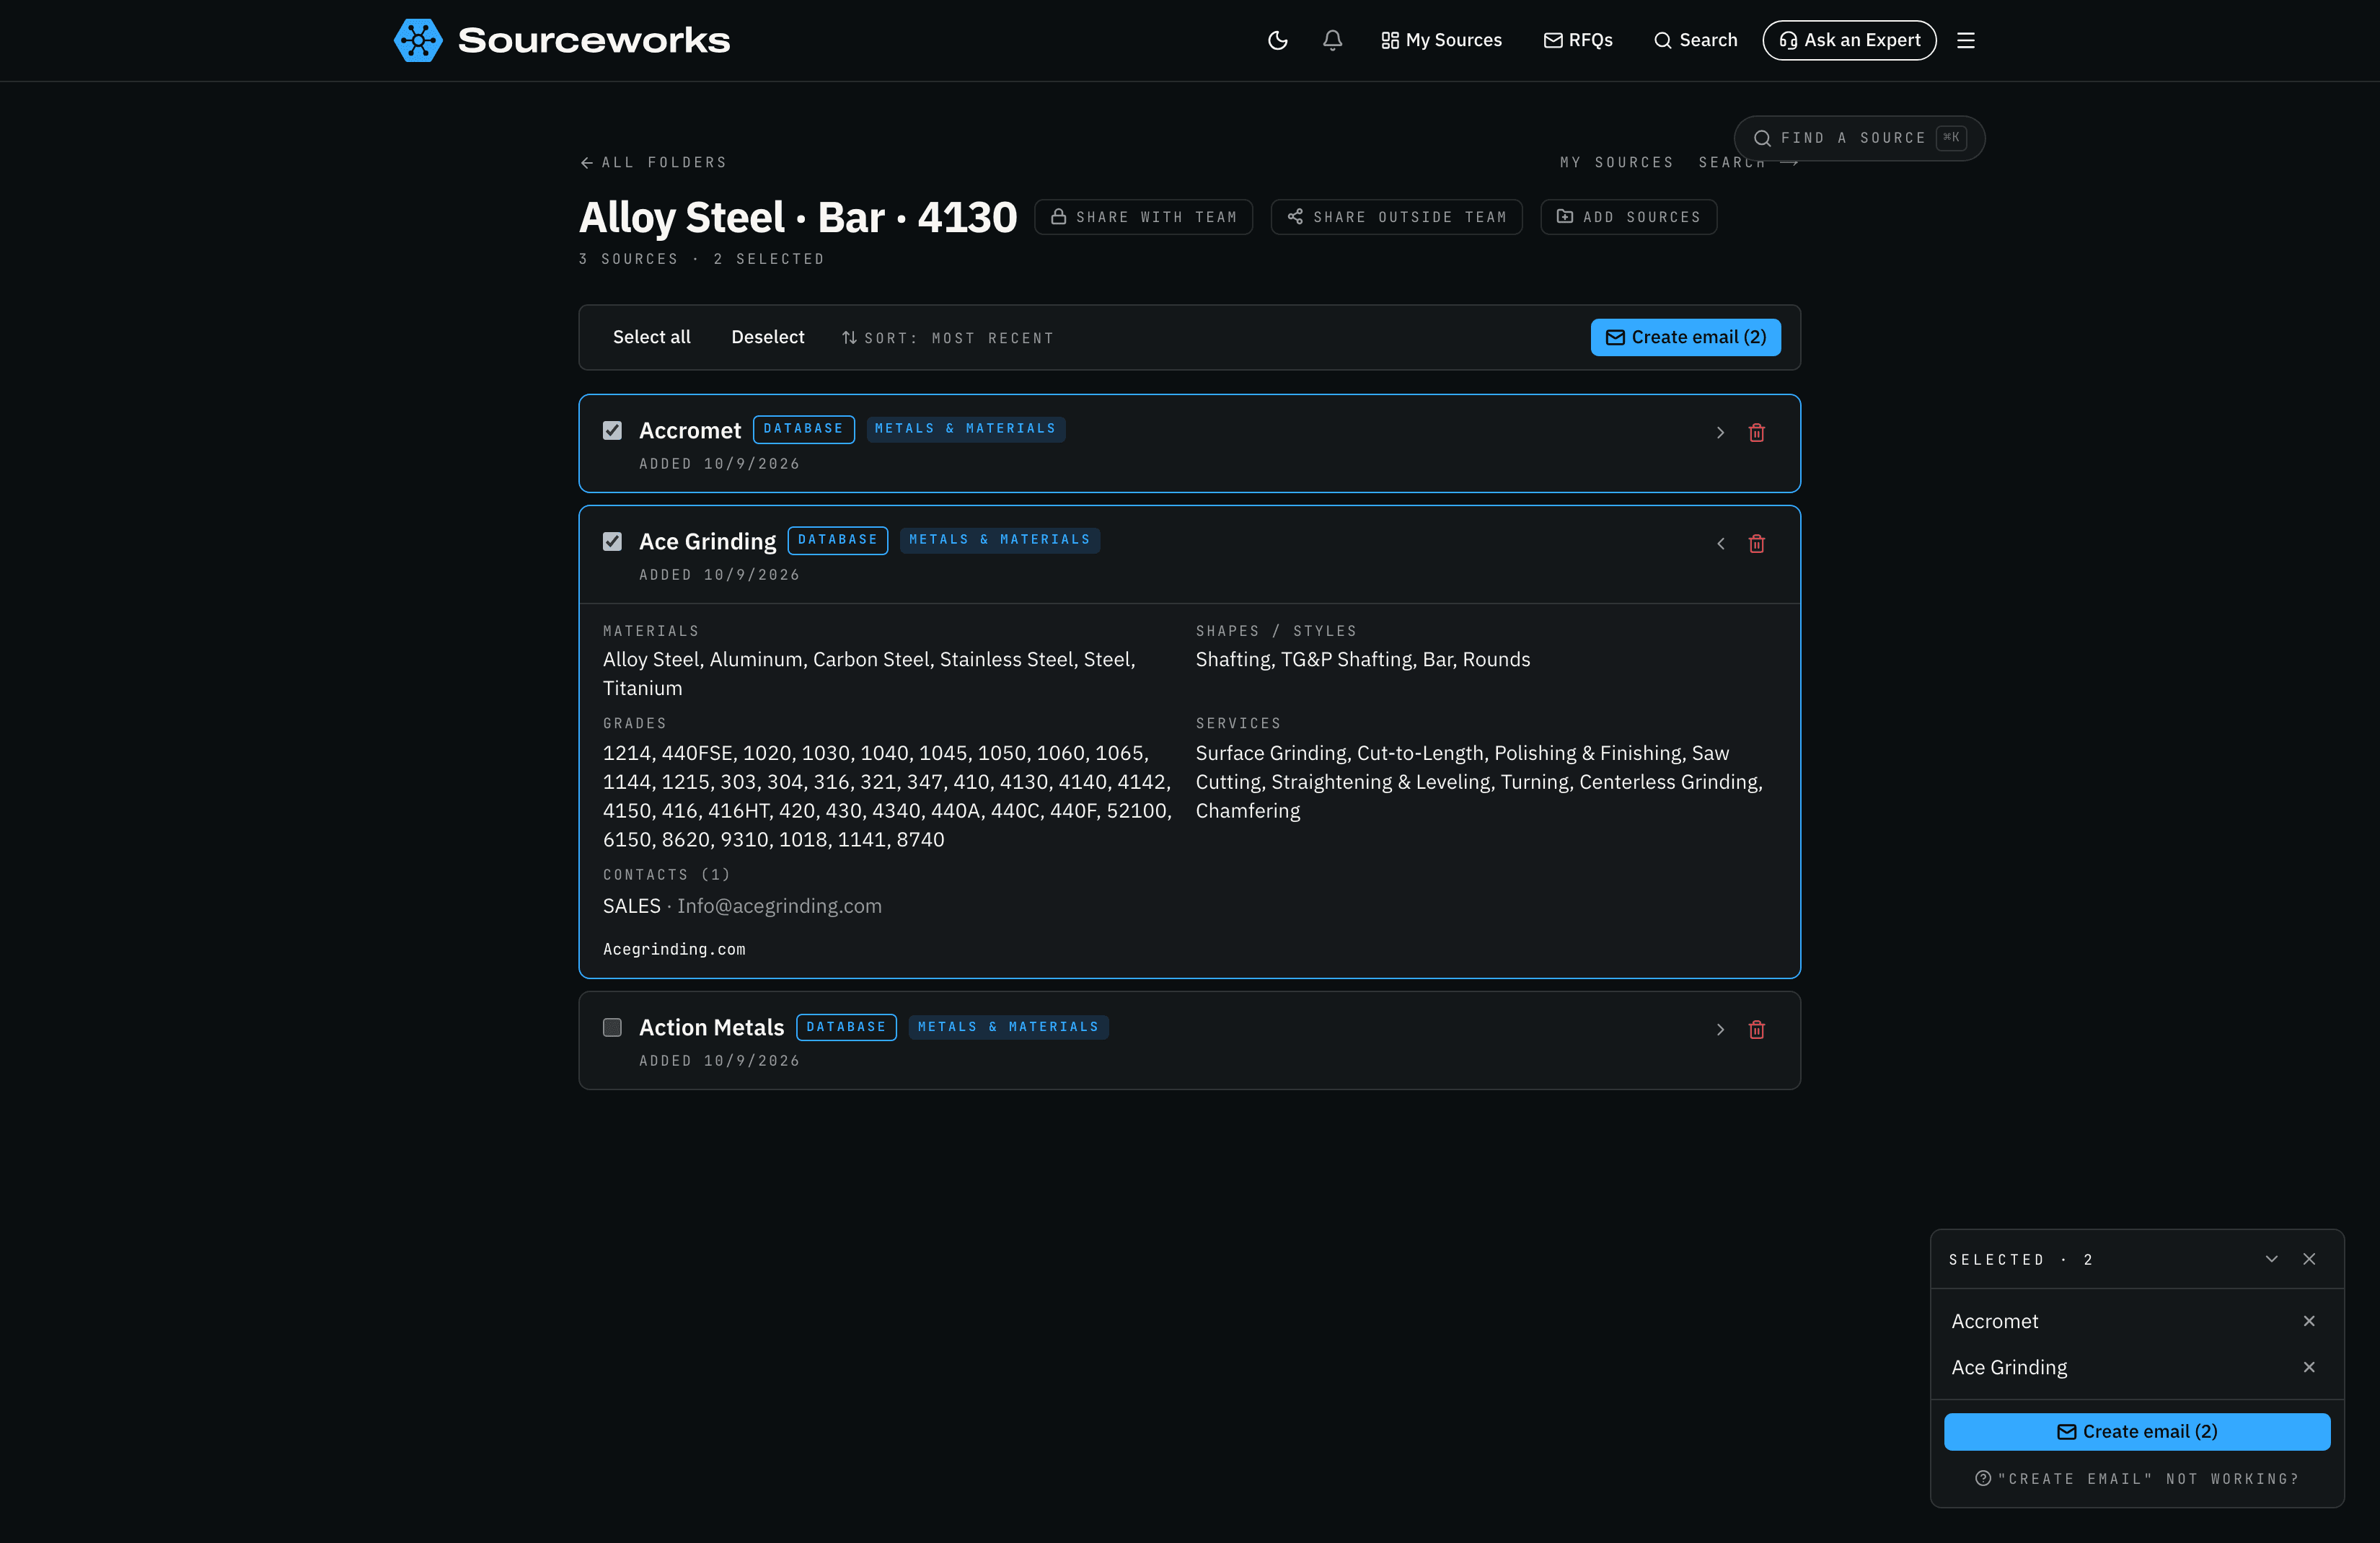Delete the Accromet source

[1756, 432]
